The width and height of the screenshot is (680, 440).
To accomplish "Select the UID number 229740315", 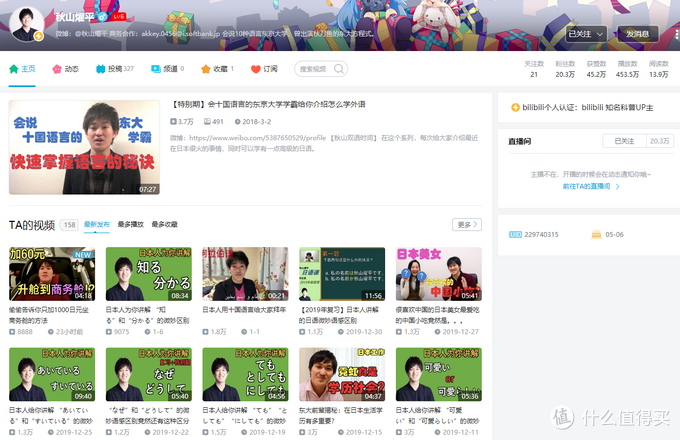I will [x=541, y=235].
